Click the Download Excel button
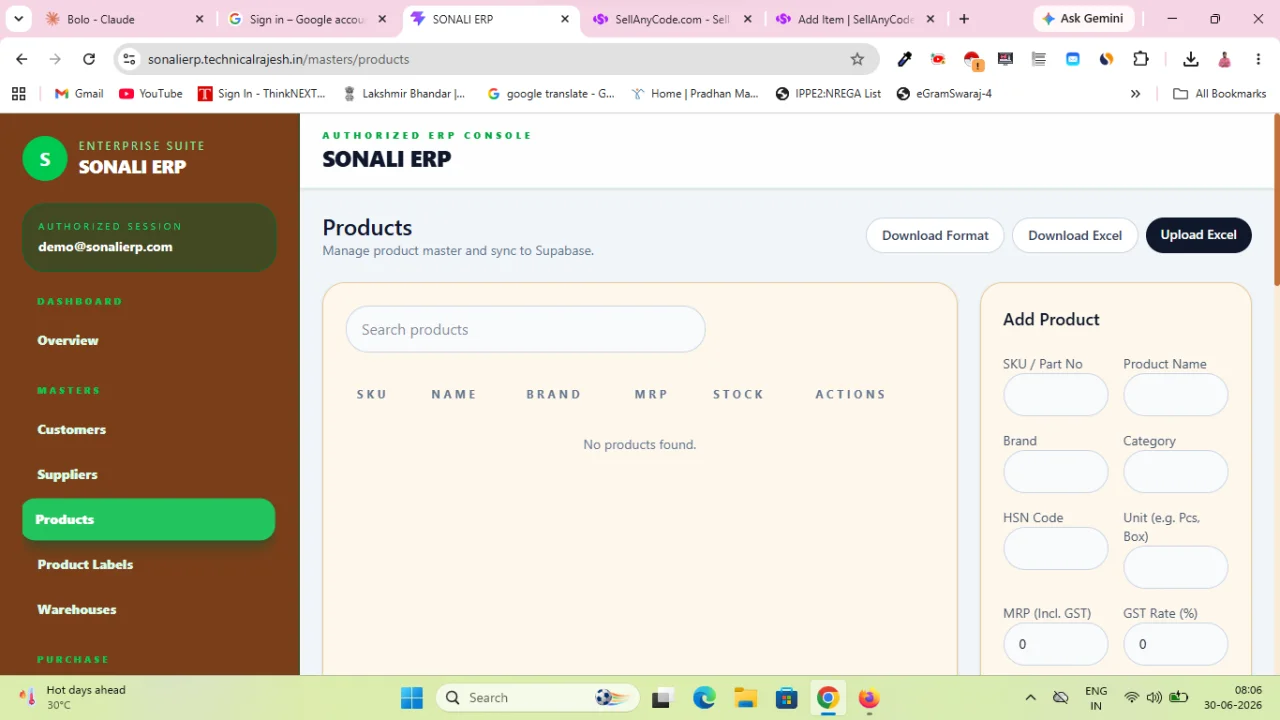The image size is (1280, 720). pyautogui.click(x=1075, y=235)
